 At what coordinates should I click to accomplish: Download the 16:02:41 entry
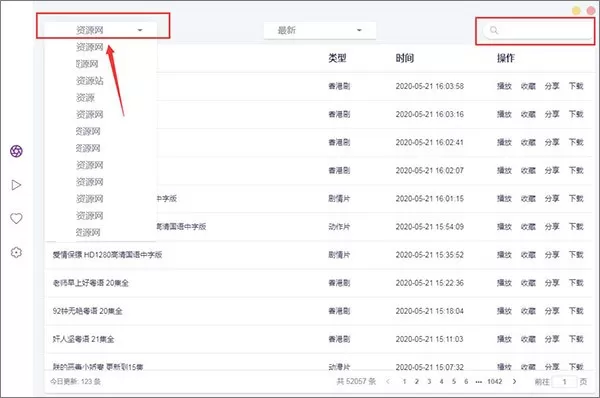[576, 142]
